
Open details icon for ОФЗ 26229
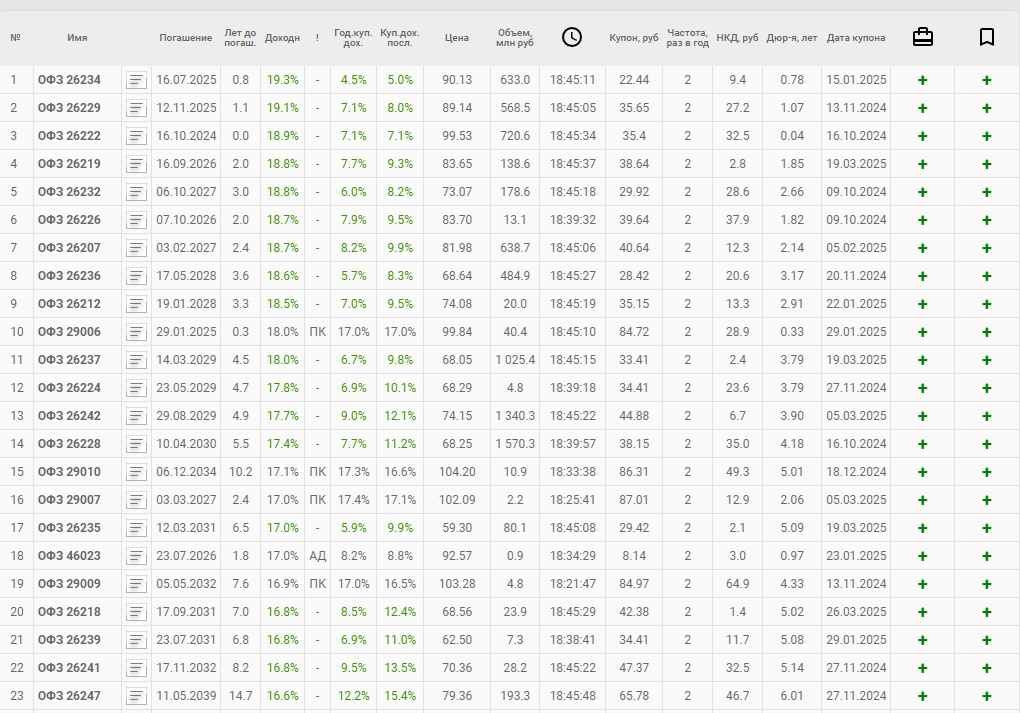(x=136, y=108)
